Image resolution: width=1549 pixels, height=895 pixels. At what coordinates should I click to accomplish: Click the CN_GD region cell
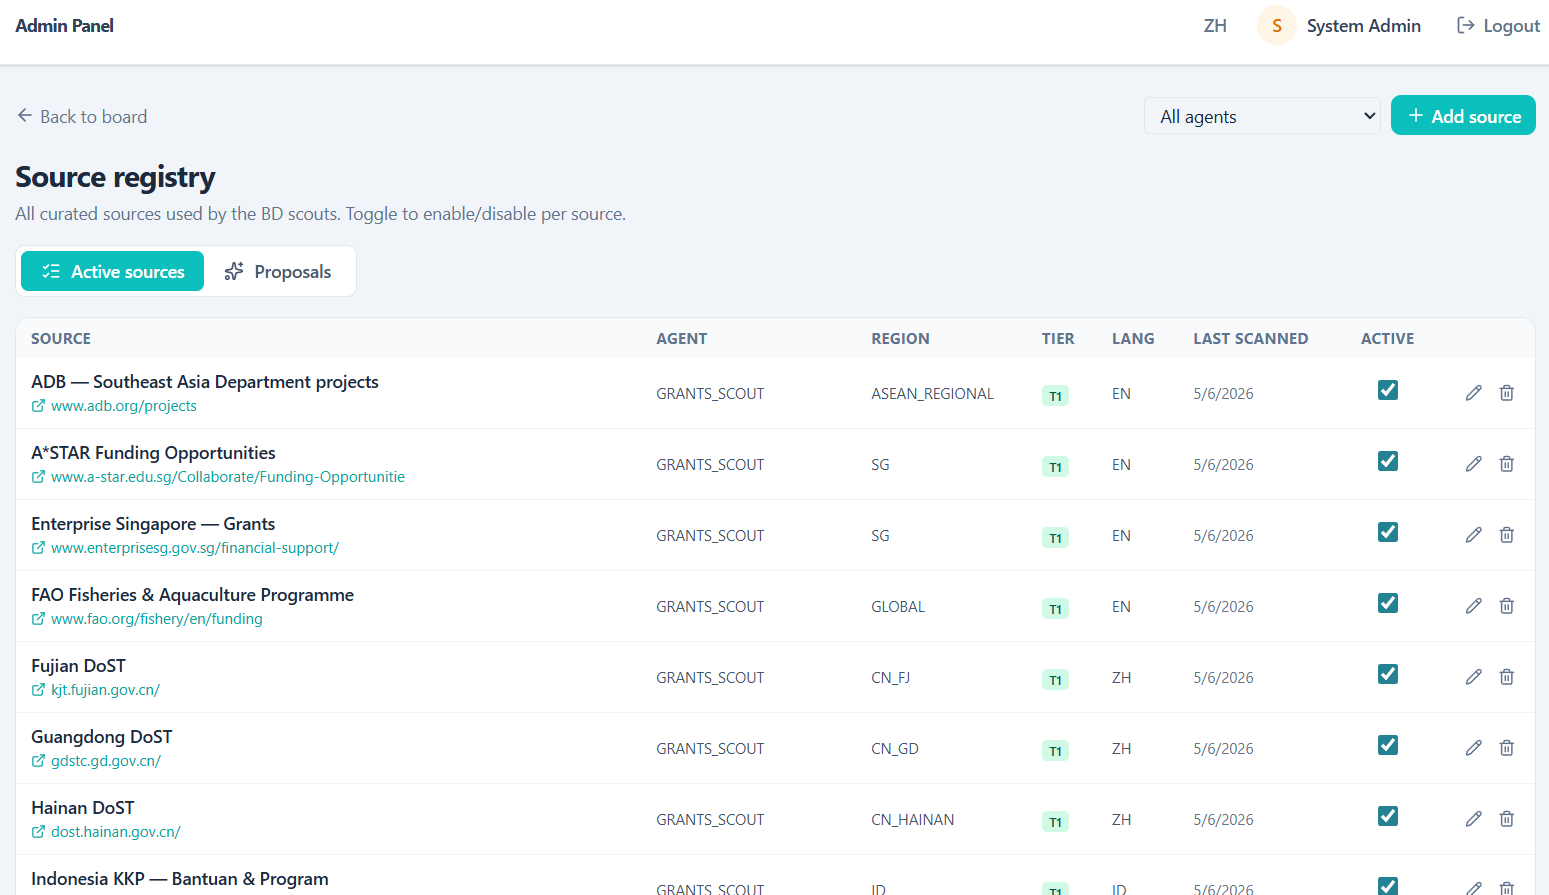[x=895, y=749]
